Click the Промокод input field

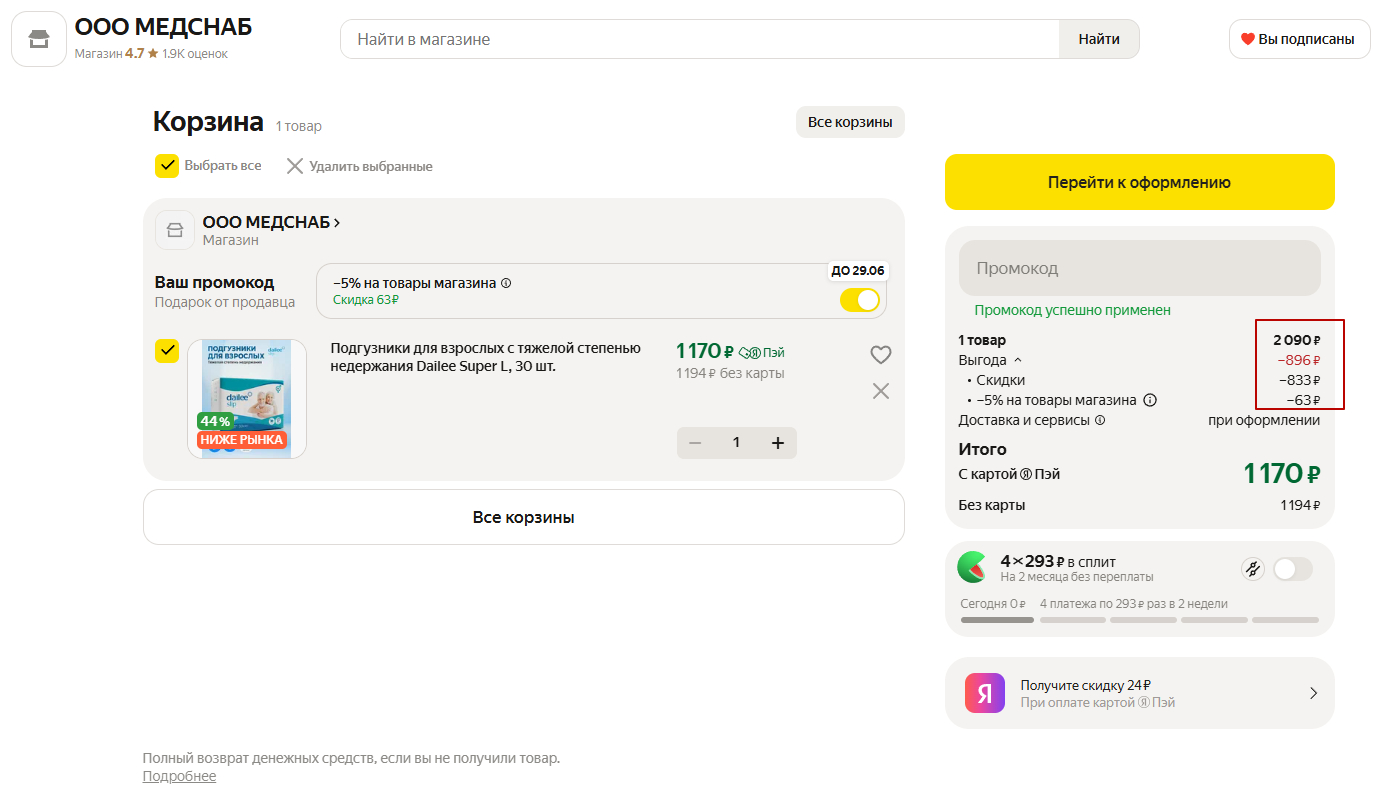pyautogui.click(x=1139, y=268)
